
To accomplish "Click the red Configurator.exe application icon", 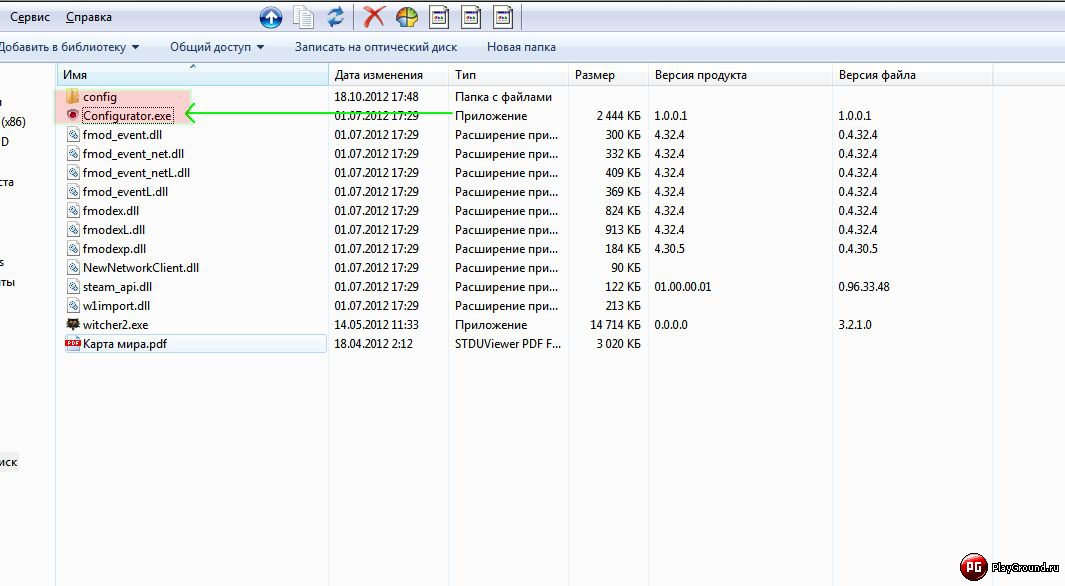I will coord(73,115).
